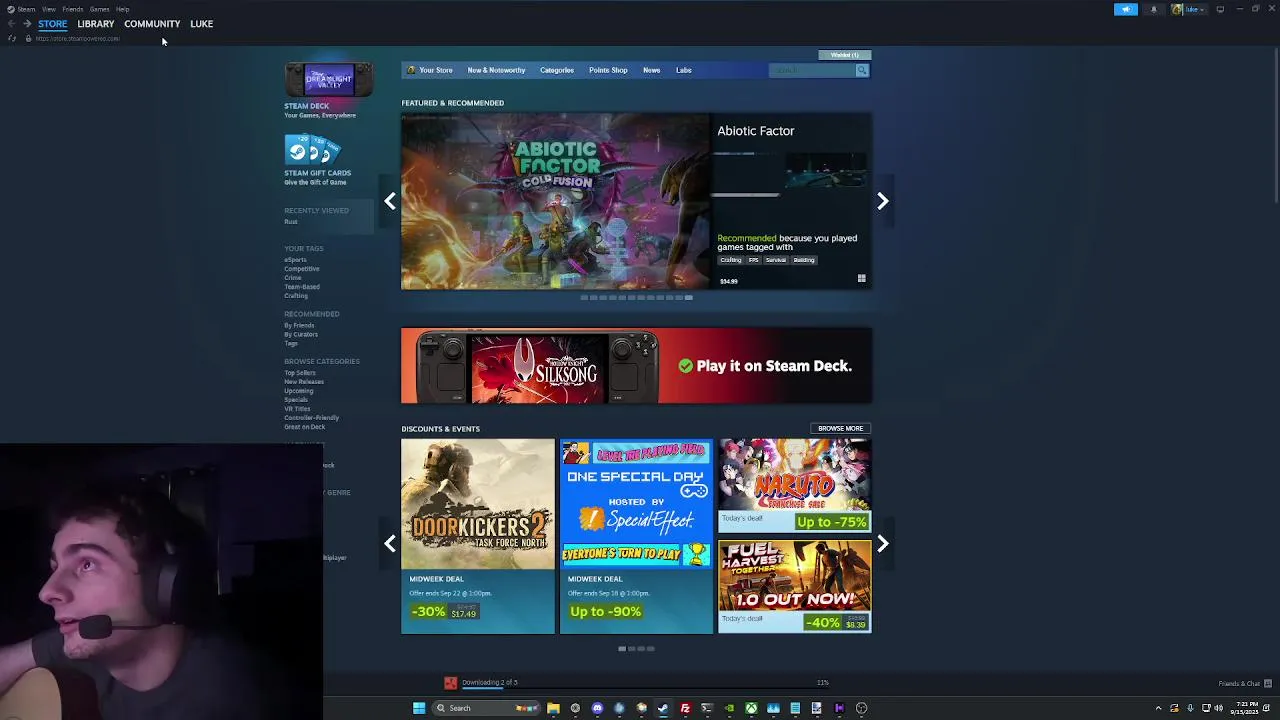Open the Xbox app from the taskbar
The image size is (1280, 720).
click(x=751, y=708)
